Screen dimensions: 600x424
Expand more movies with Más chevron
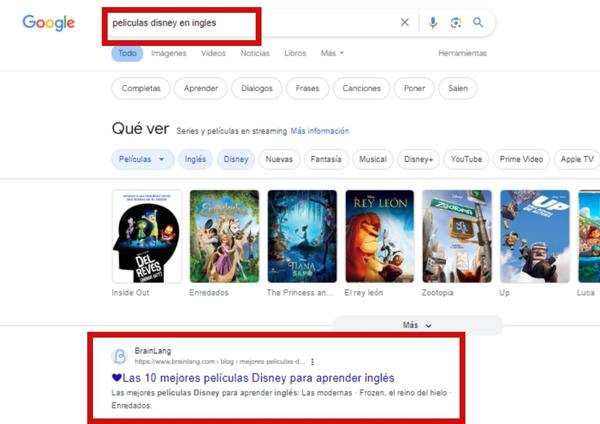coord(417,325)
